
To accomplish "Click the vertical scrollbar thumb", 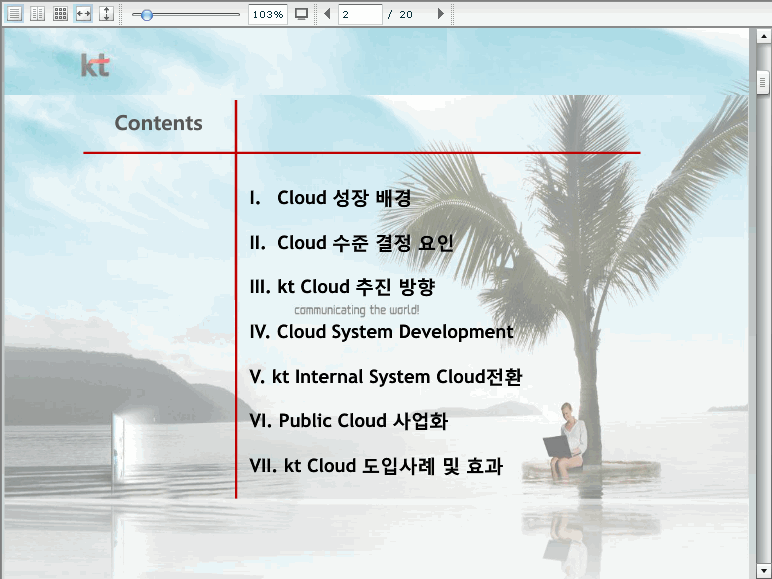I will tap(763, 83).
